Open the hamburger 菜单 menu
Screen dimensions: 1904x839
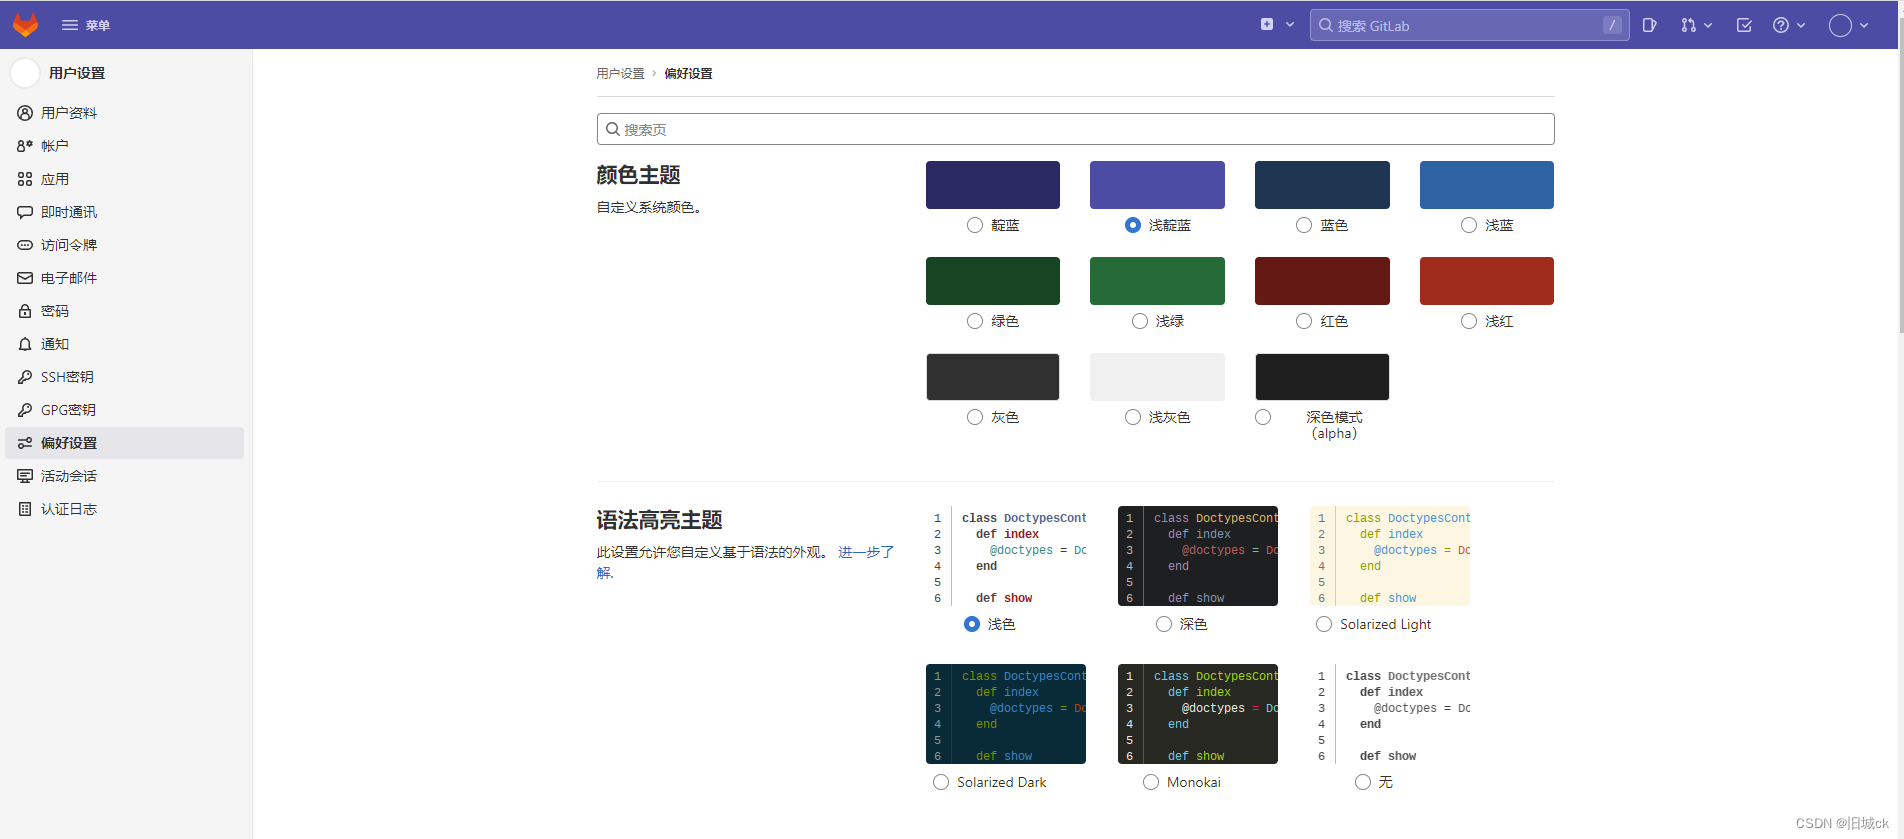point(86,25)
